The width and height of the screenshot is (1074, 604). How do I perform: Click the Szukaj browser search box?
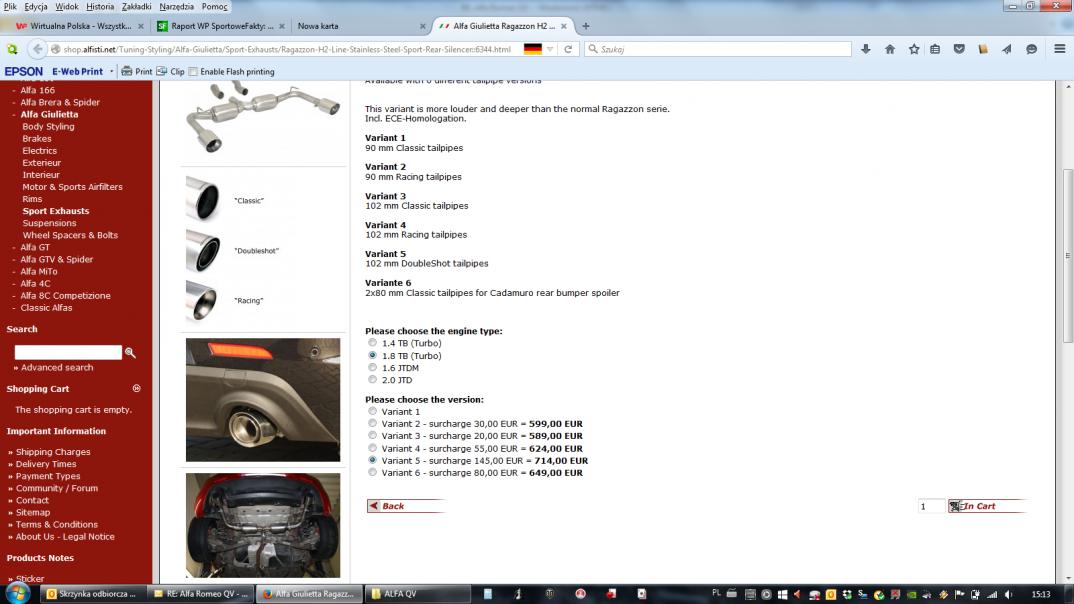[718, 49]
